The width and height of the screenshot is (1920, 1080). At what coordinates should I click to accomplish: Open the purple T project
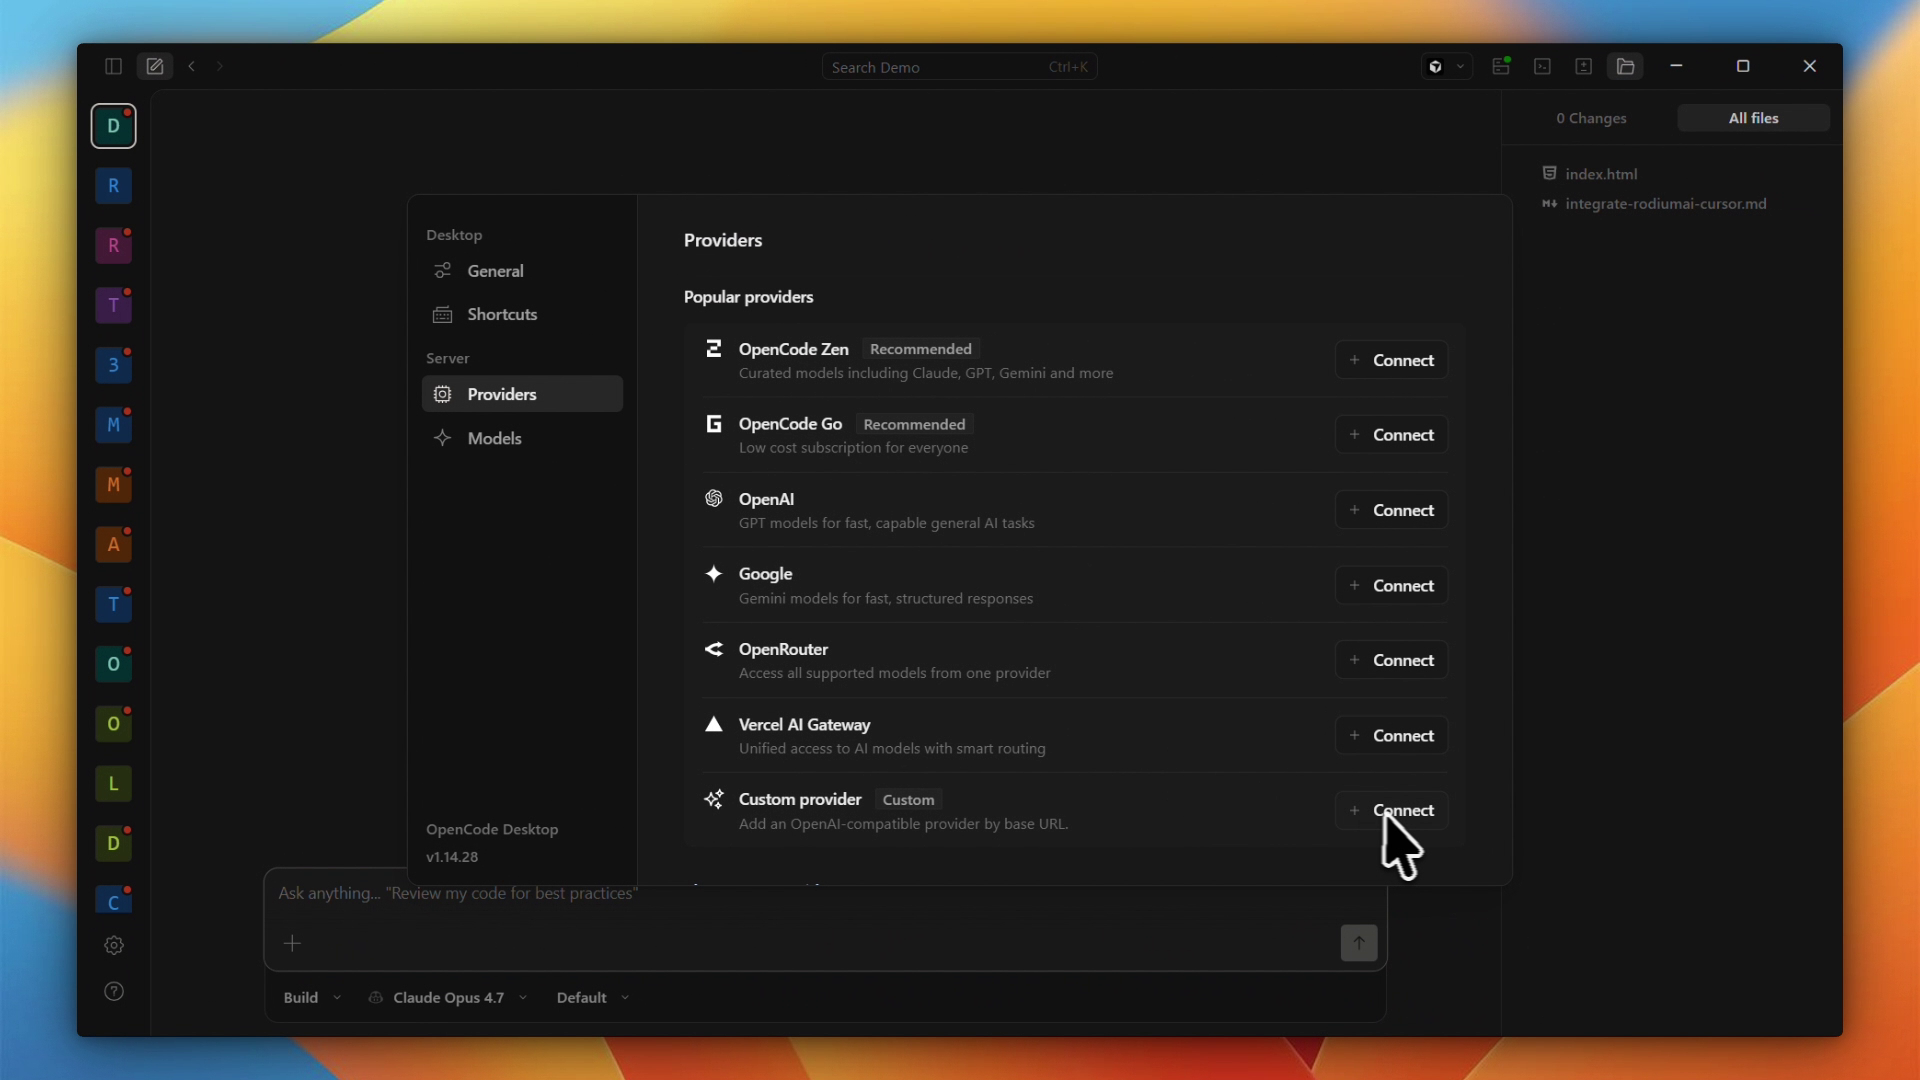(113, 306)
